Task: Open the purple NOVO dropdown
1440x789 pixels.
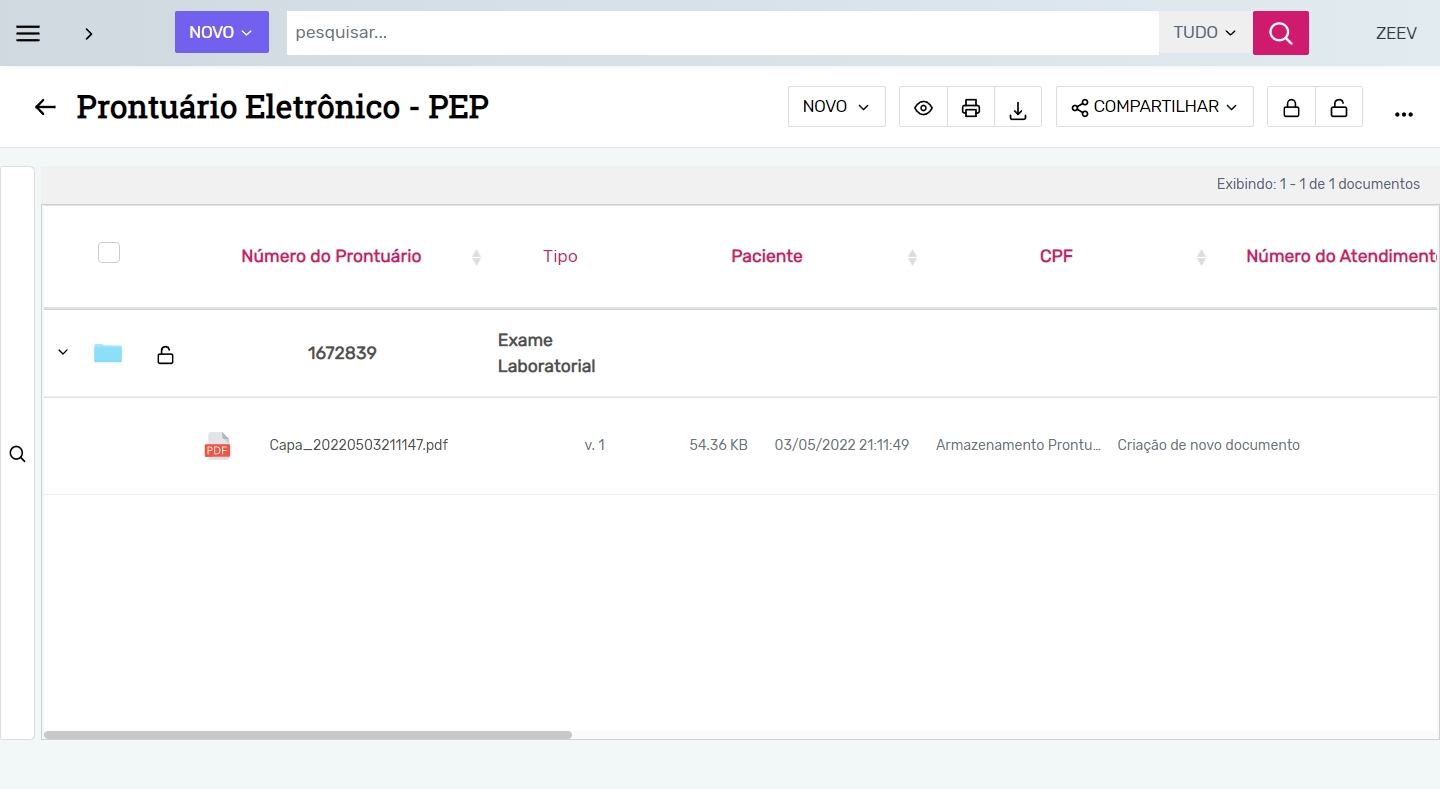Action: click(x=221, y=33)
